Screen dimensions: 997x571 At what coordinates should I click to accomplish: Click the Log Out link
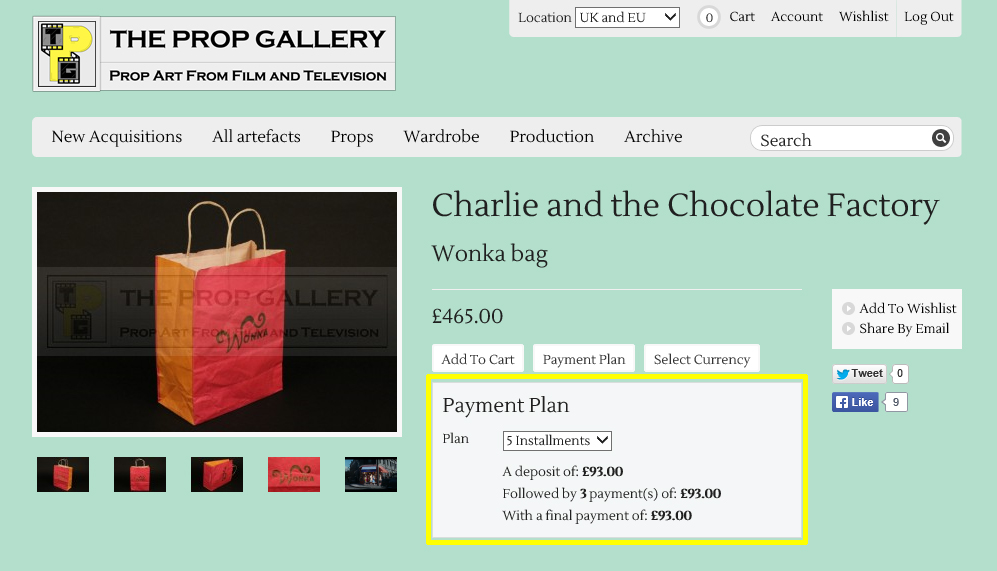[x=928, y=17]
